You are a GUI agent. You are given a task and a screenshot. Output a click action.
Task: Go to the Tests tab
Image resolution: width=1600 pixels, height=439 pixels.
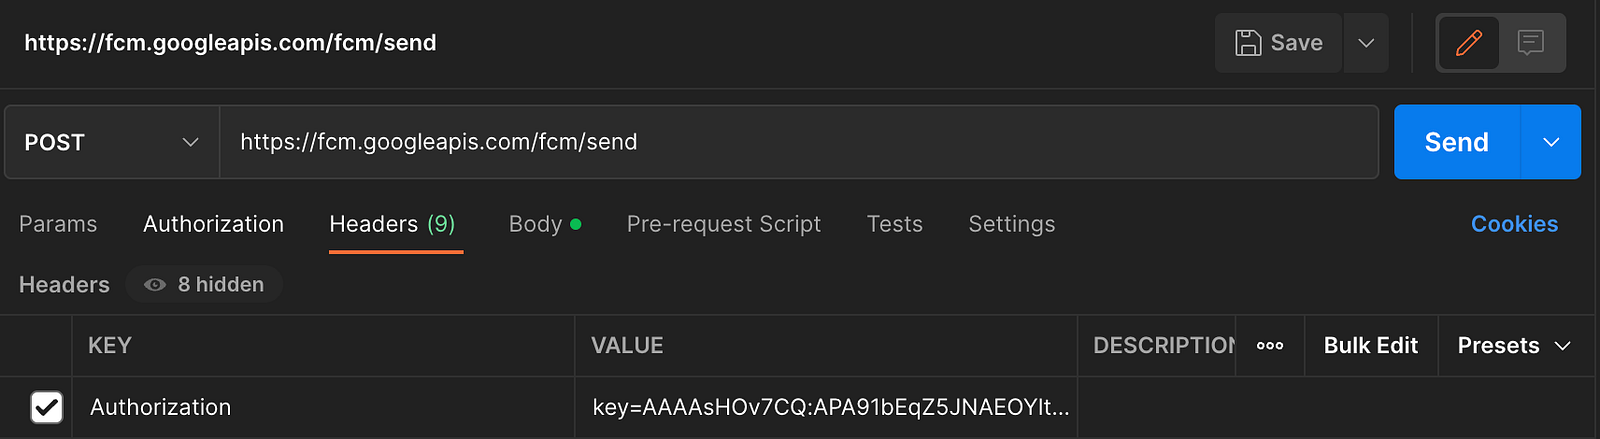coord(895,224)
